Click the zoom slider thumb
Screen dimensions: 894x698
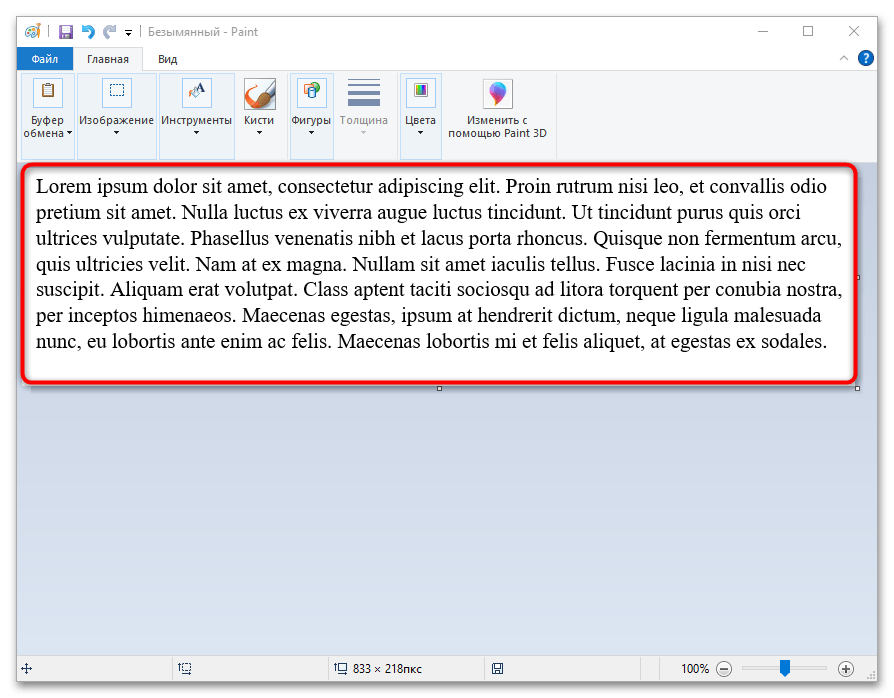click(785, 668)
